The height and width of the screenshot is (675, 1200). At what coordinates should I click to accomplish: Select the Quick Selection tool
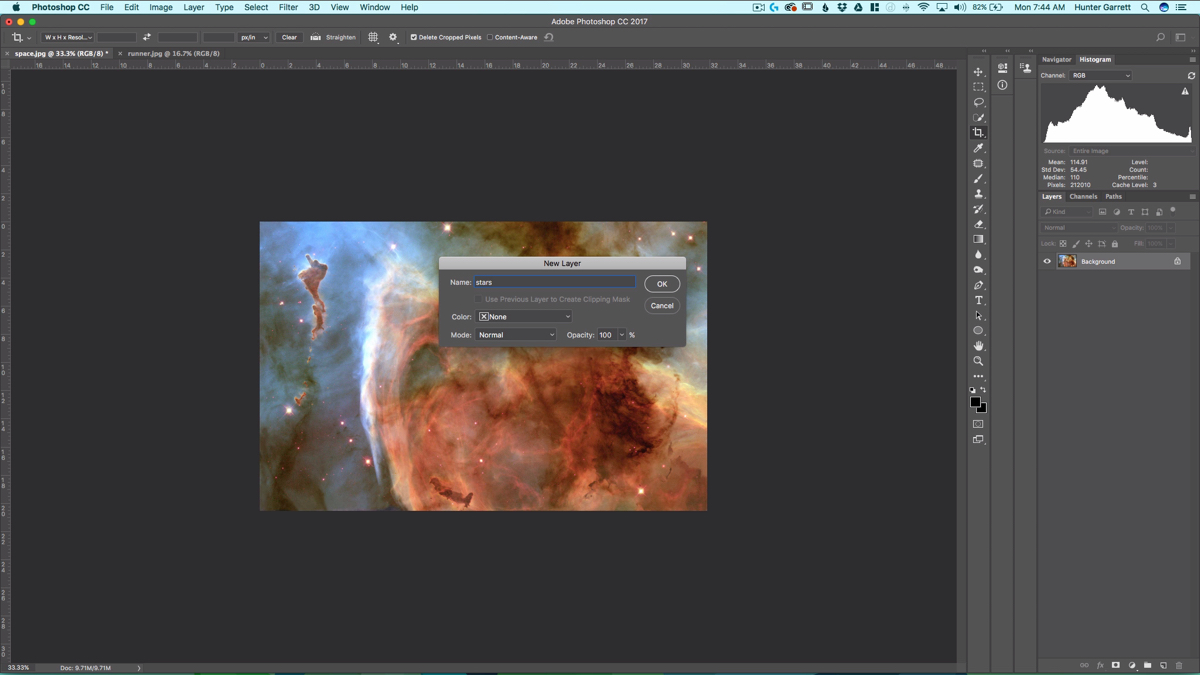pyautogui.click(x=978, y=118)
